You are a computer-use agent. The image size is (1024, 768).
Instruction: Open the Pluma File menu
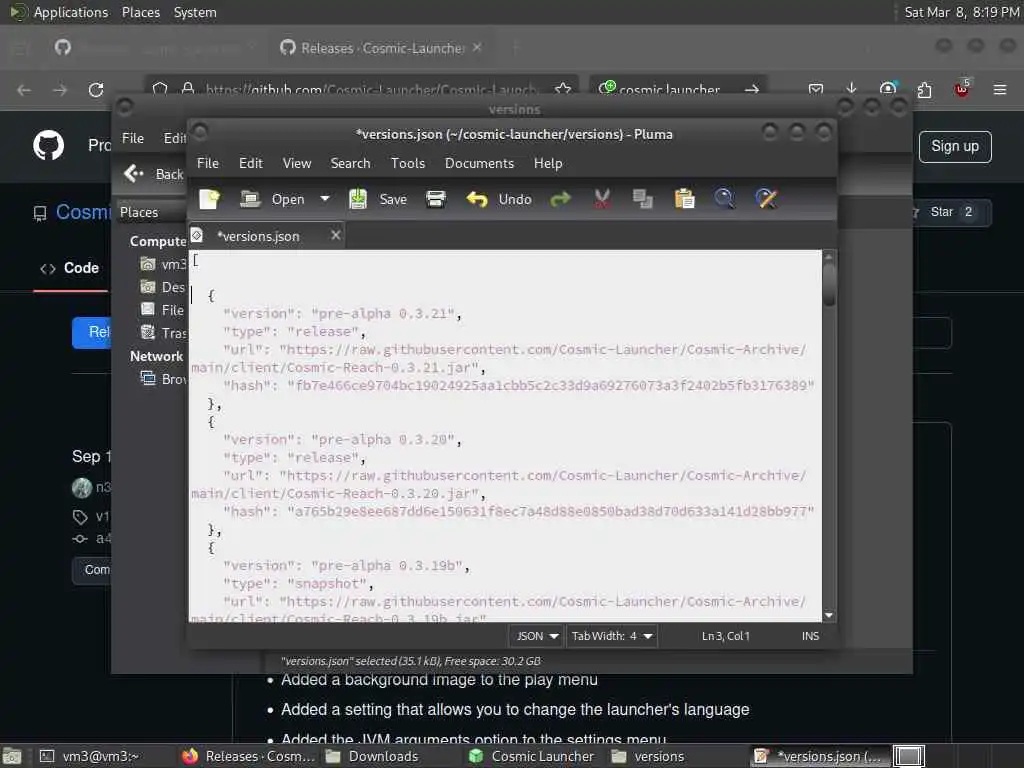[x=208, y=163]
